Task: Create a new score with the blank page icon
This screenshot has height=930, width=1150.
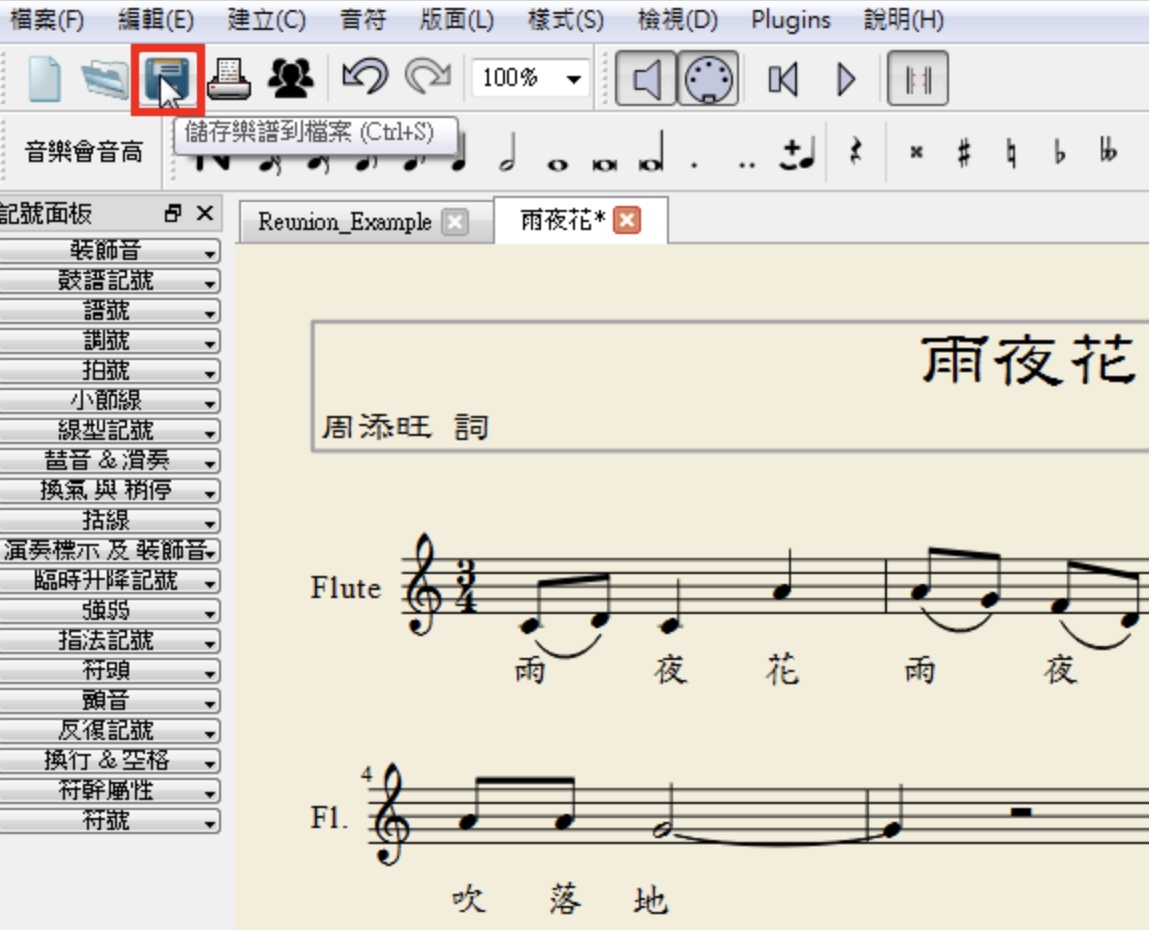Action: [44, 78]
